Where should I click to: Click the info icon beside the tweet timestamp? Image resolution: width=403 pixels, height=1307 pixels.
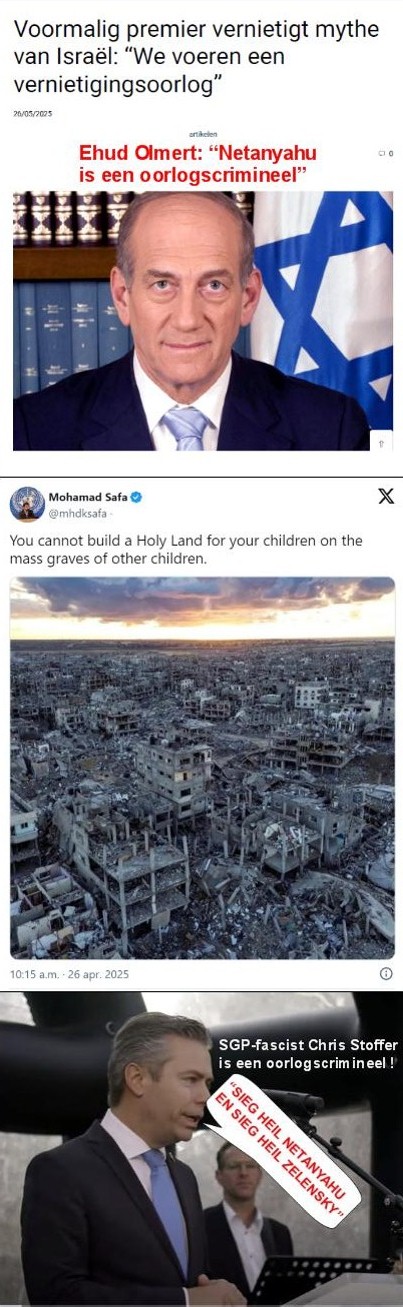point(386,973)
